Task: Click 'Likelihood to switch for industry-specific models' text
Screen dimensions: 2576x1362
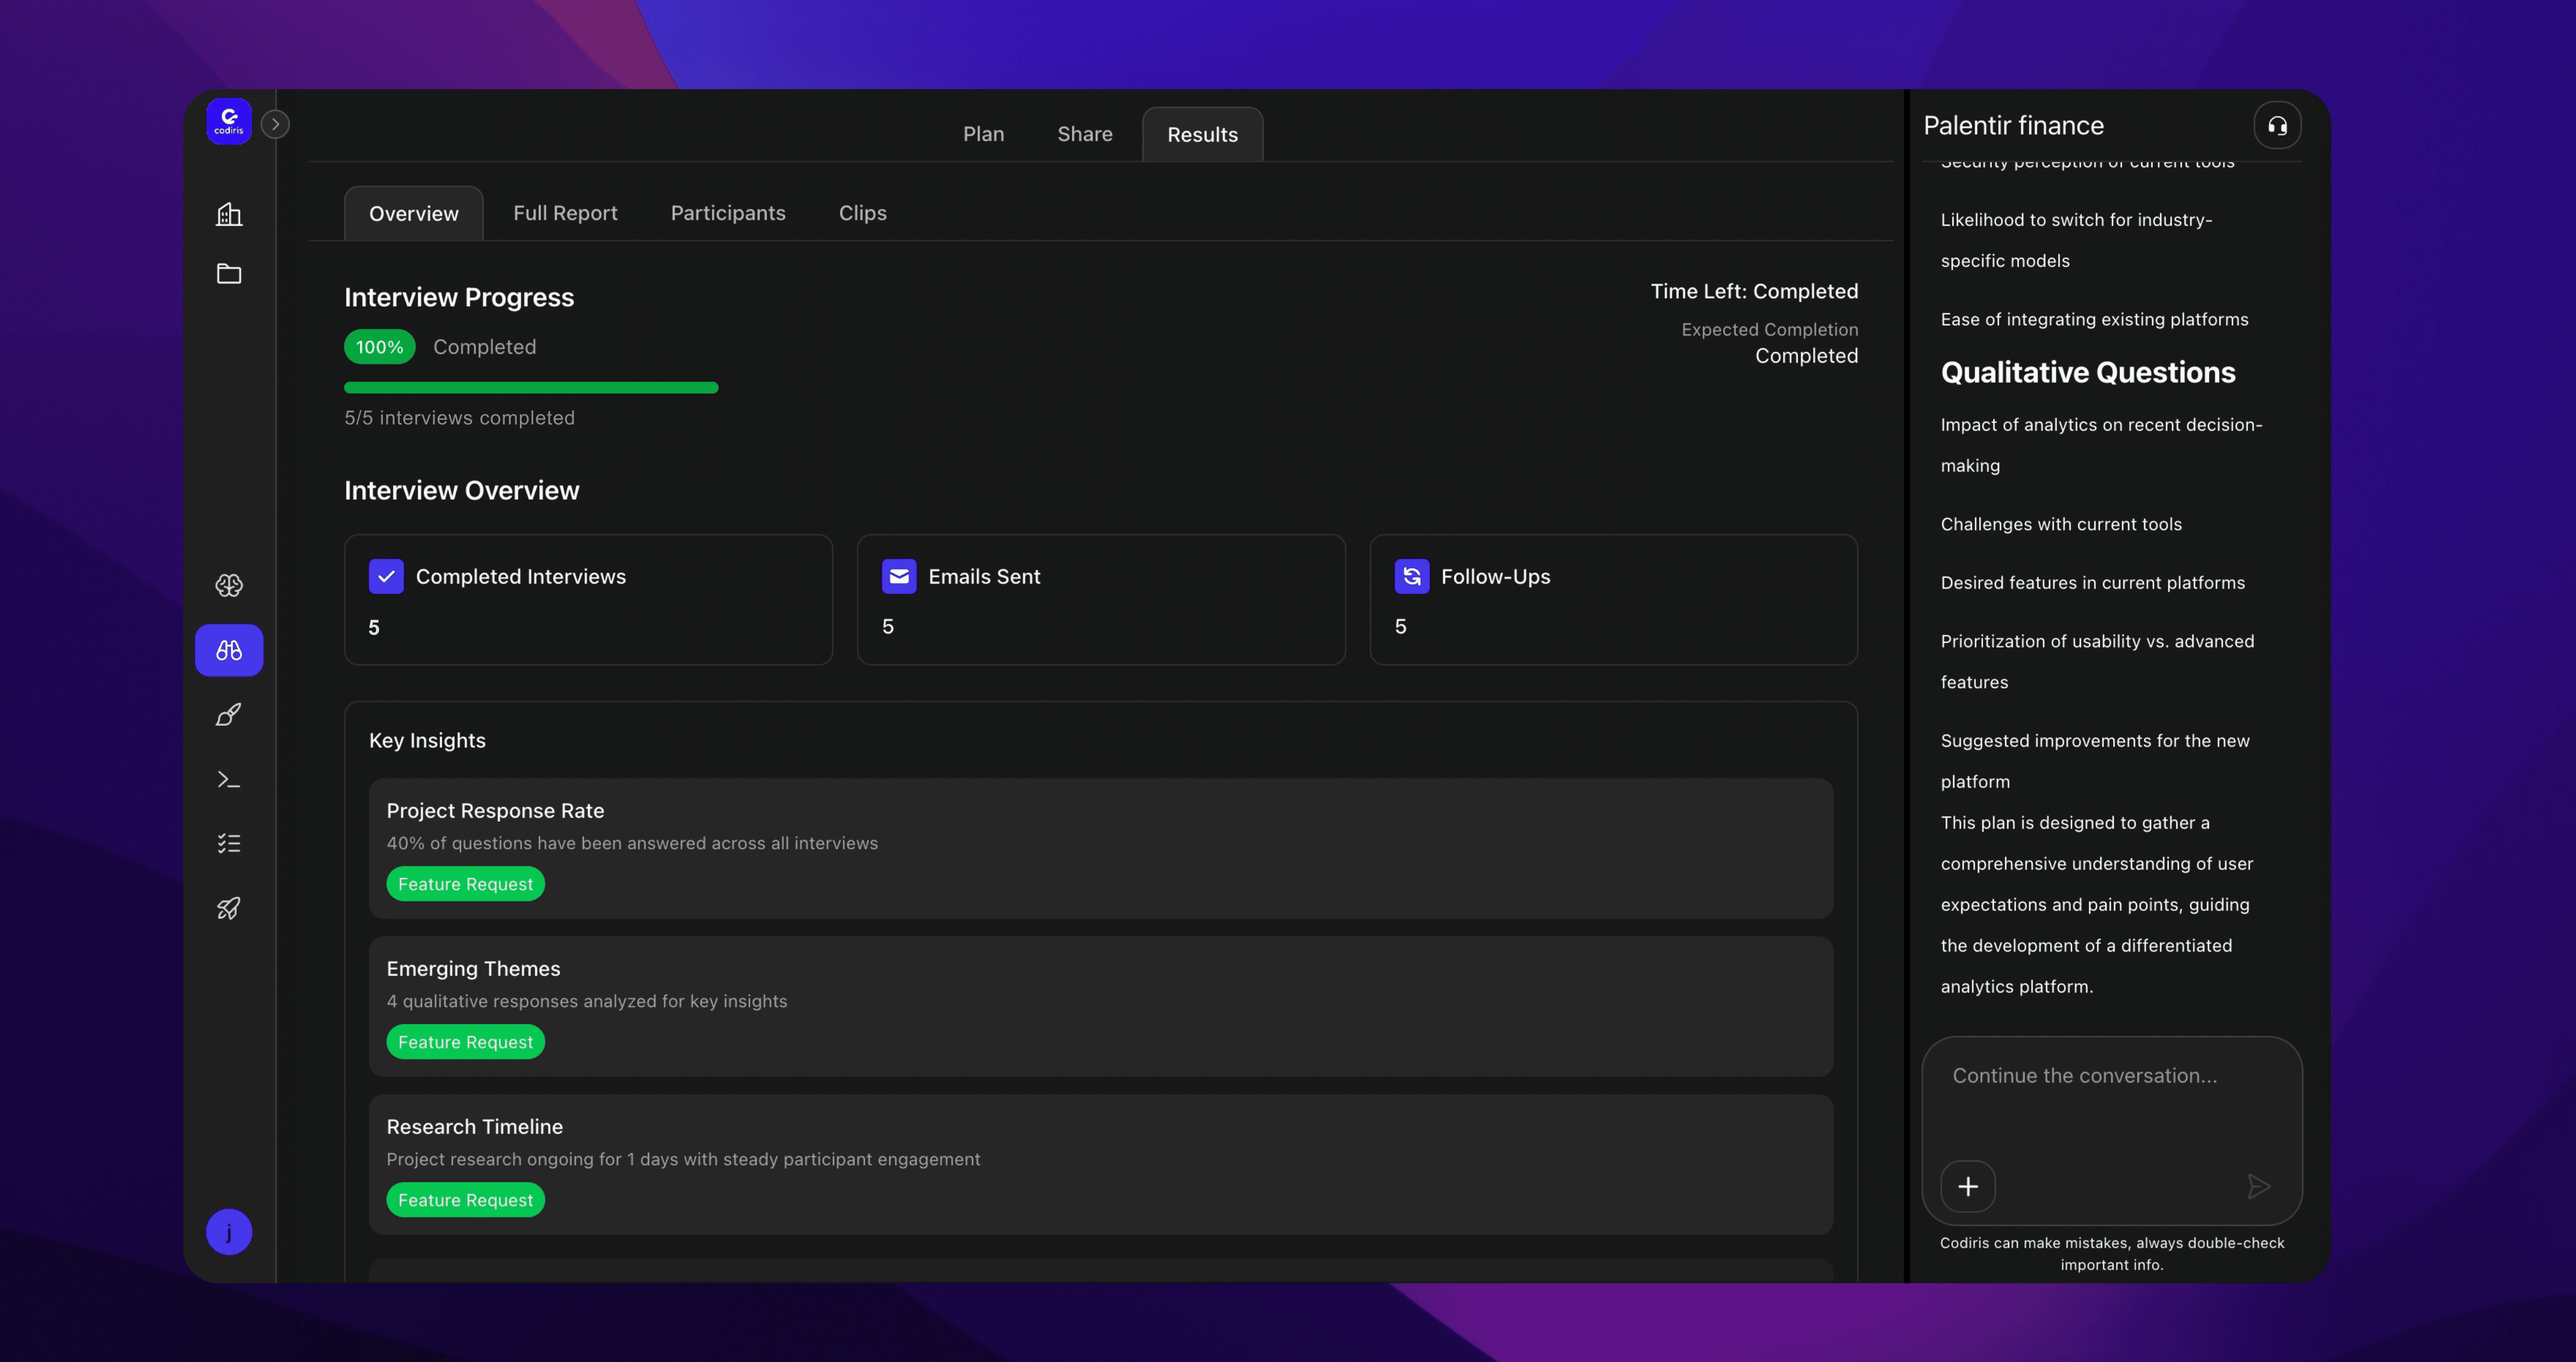Action: coord(2076,240)
